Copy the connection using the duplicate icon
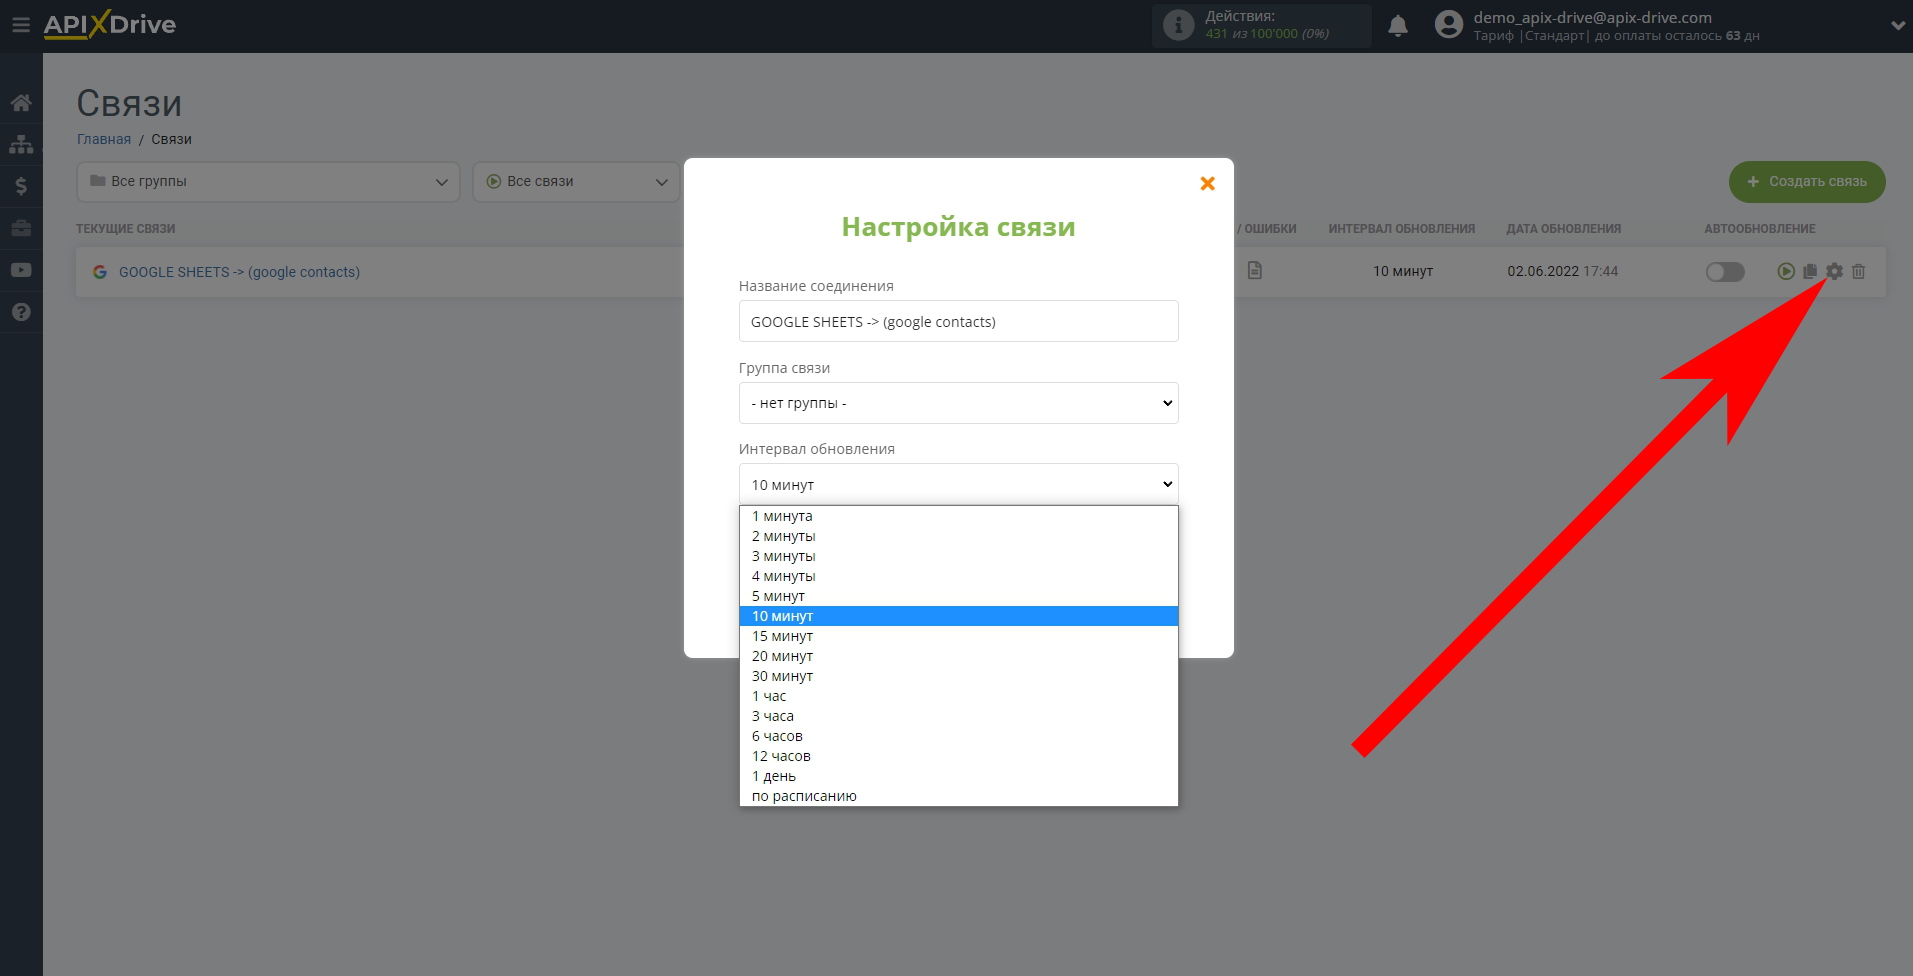Image resolution: width=1913 pixels, height=976 pixels. point(1810,271)
